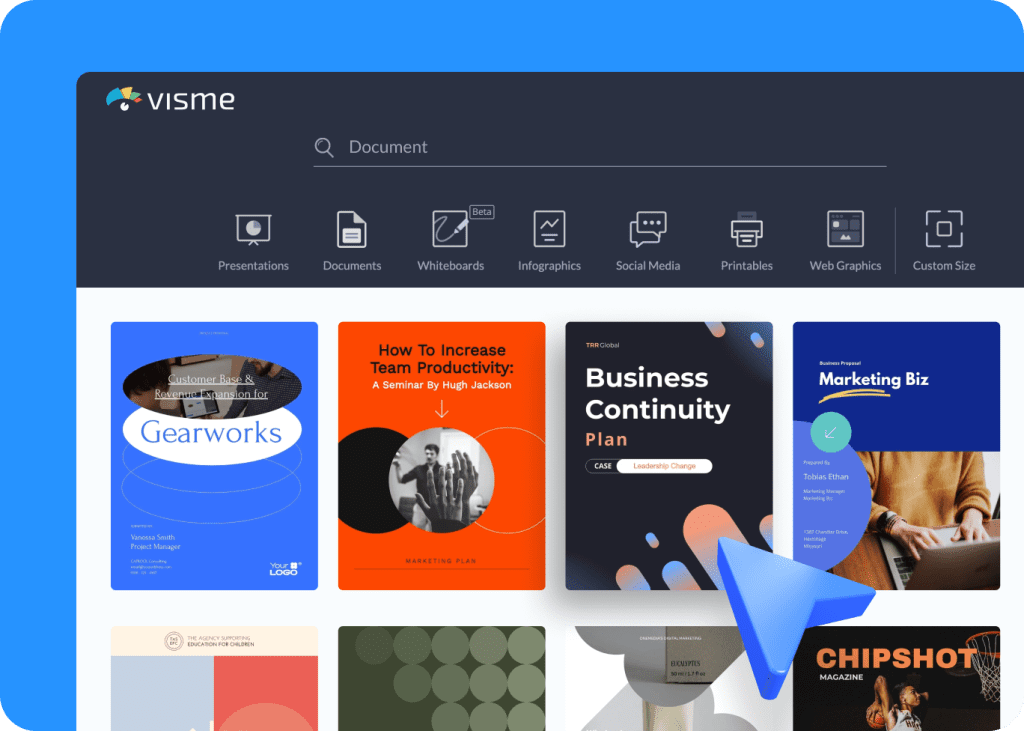The width and height of the screenshot is (1024, 731).
Task: Click the Your Logo mark on Gearworks
Action: point(285,568)
